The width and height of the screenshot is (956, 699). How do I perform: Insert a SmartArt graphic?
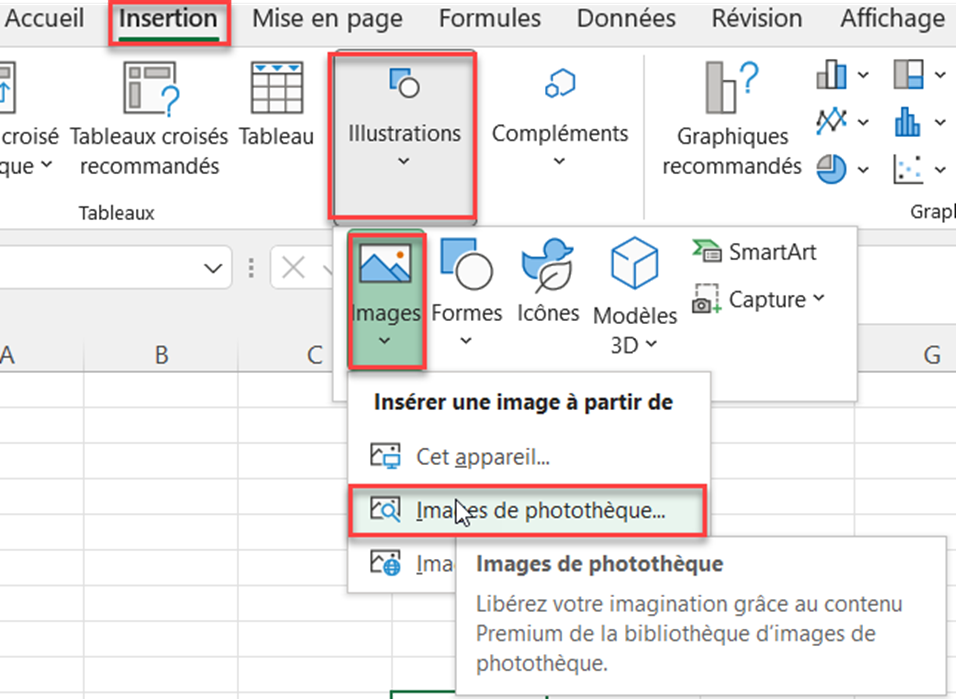point(754,251)
